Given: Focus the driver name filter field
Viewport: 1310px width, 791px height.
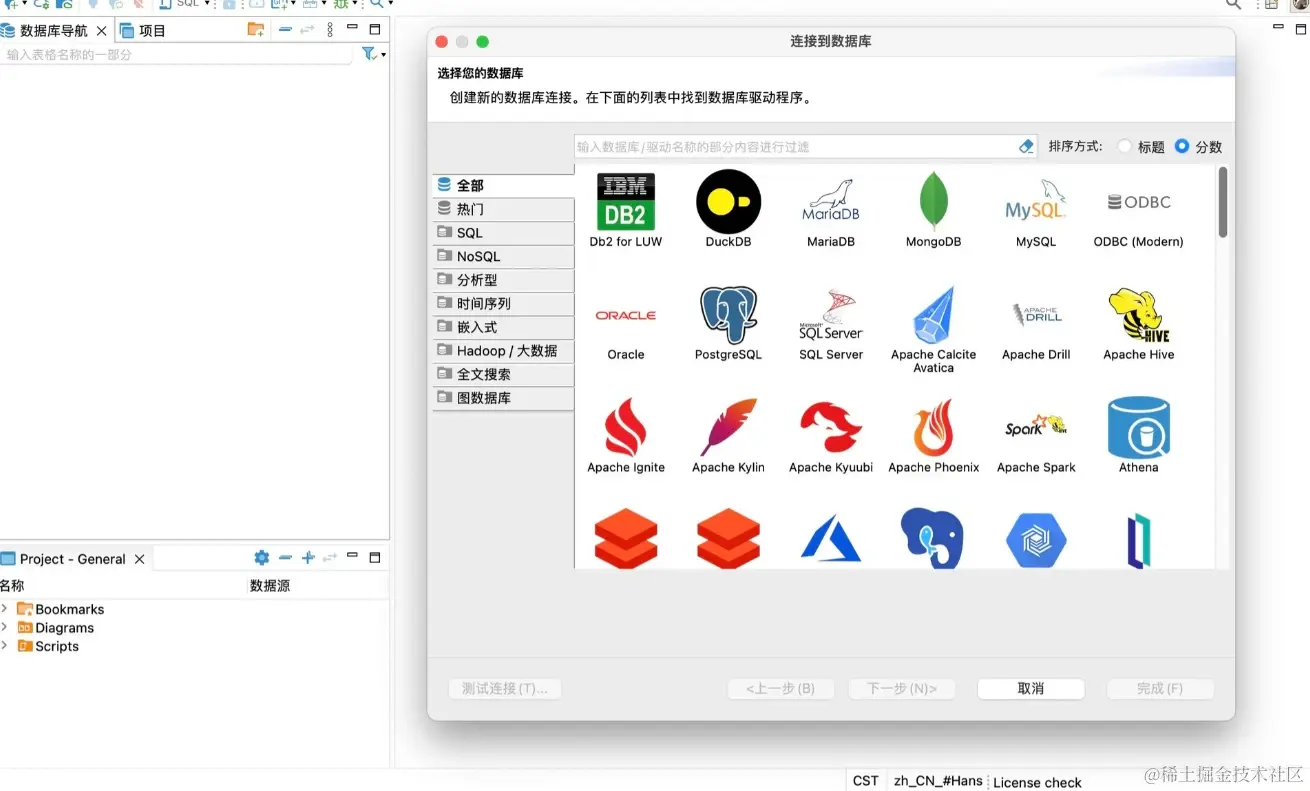Looking at the screenshot, I should 796,146.
